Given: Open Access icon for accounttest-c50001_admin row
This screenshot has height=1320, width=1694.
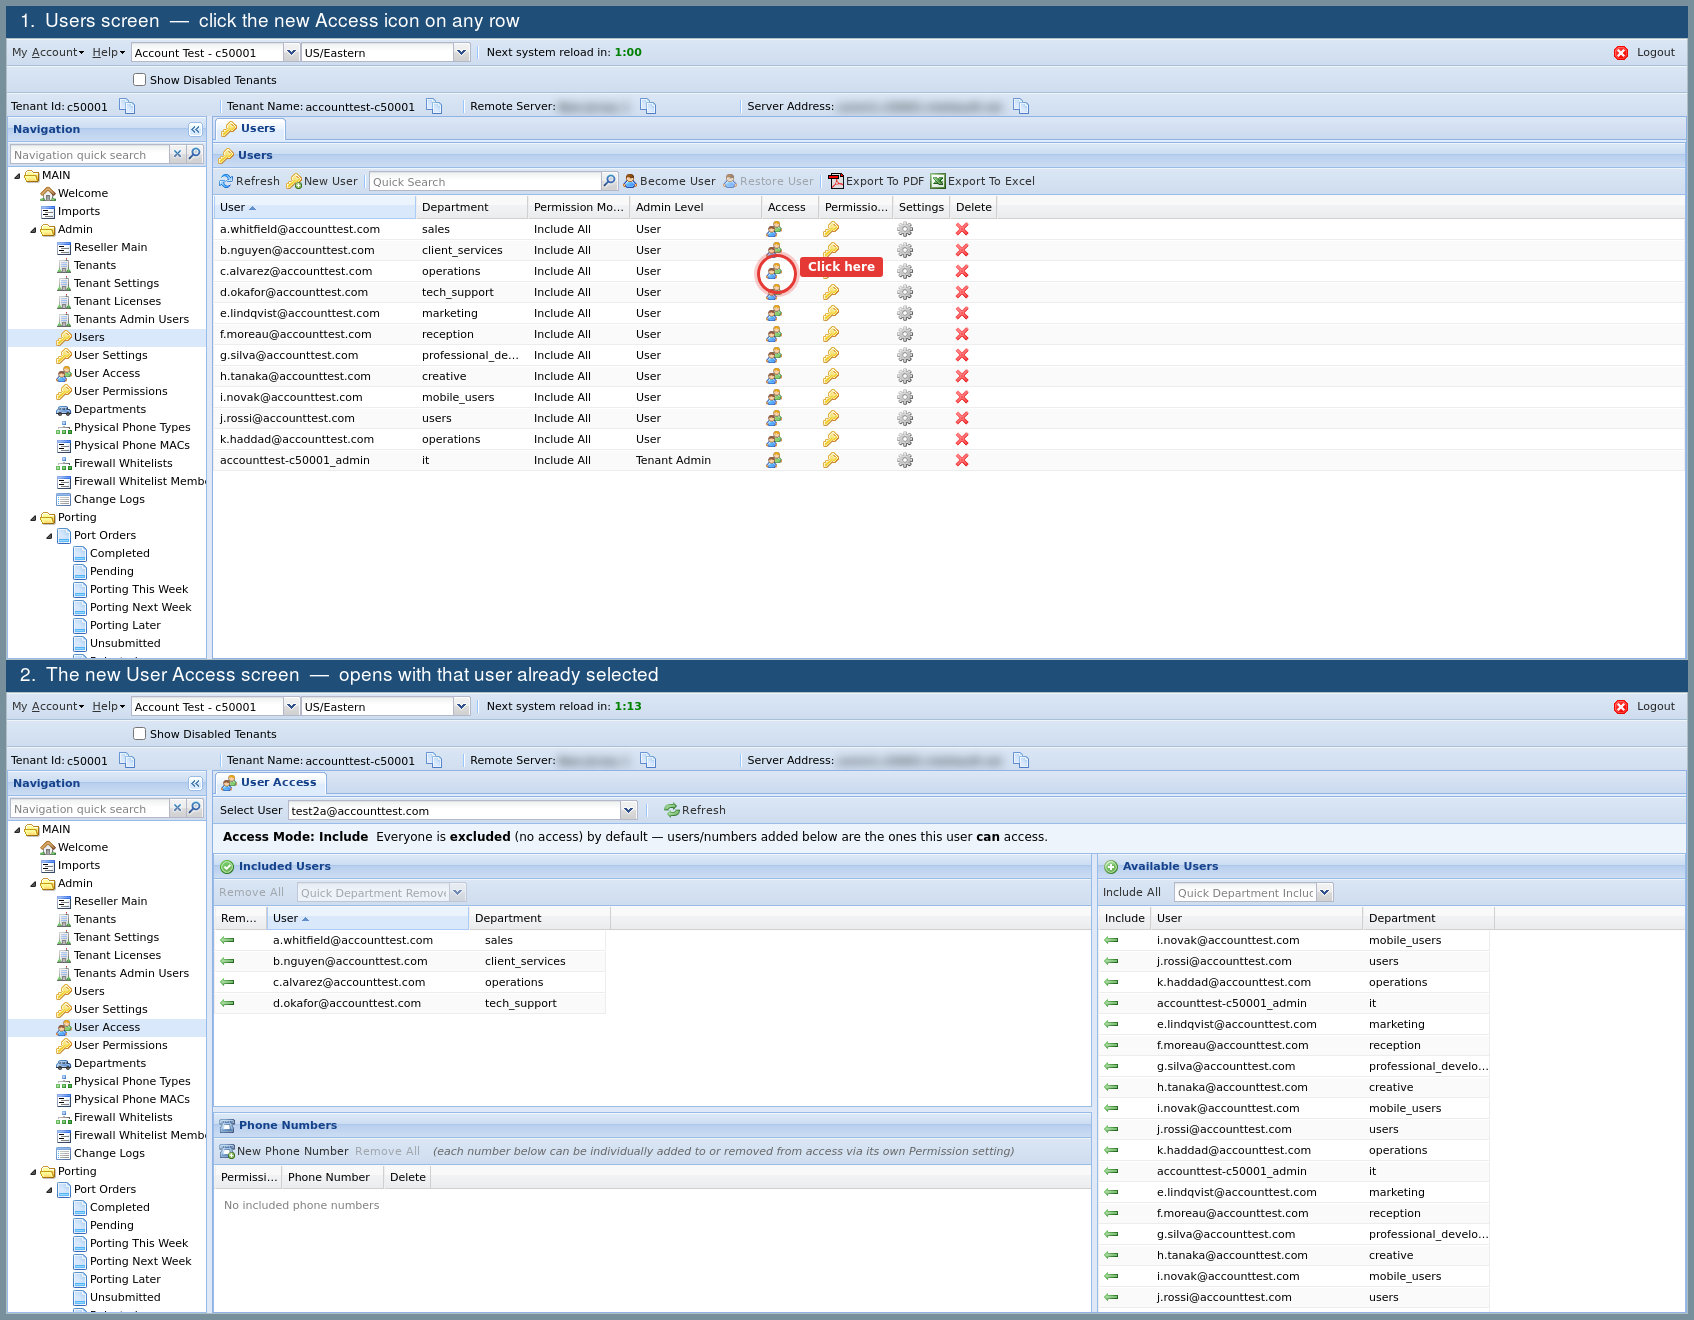Looking at the screenshot, I should (x=774, y=460).
